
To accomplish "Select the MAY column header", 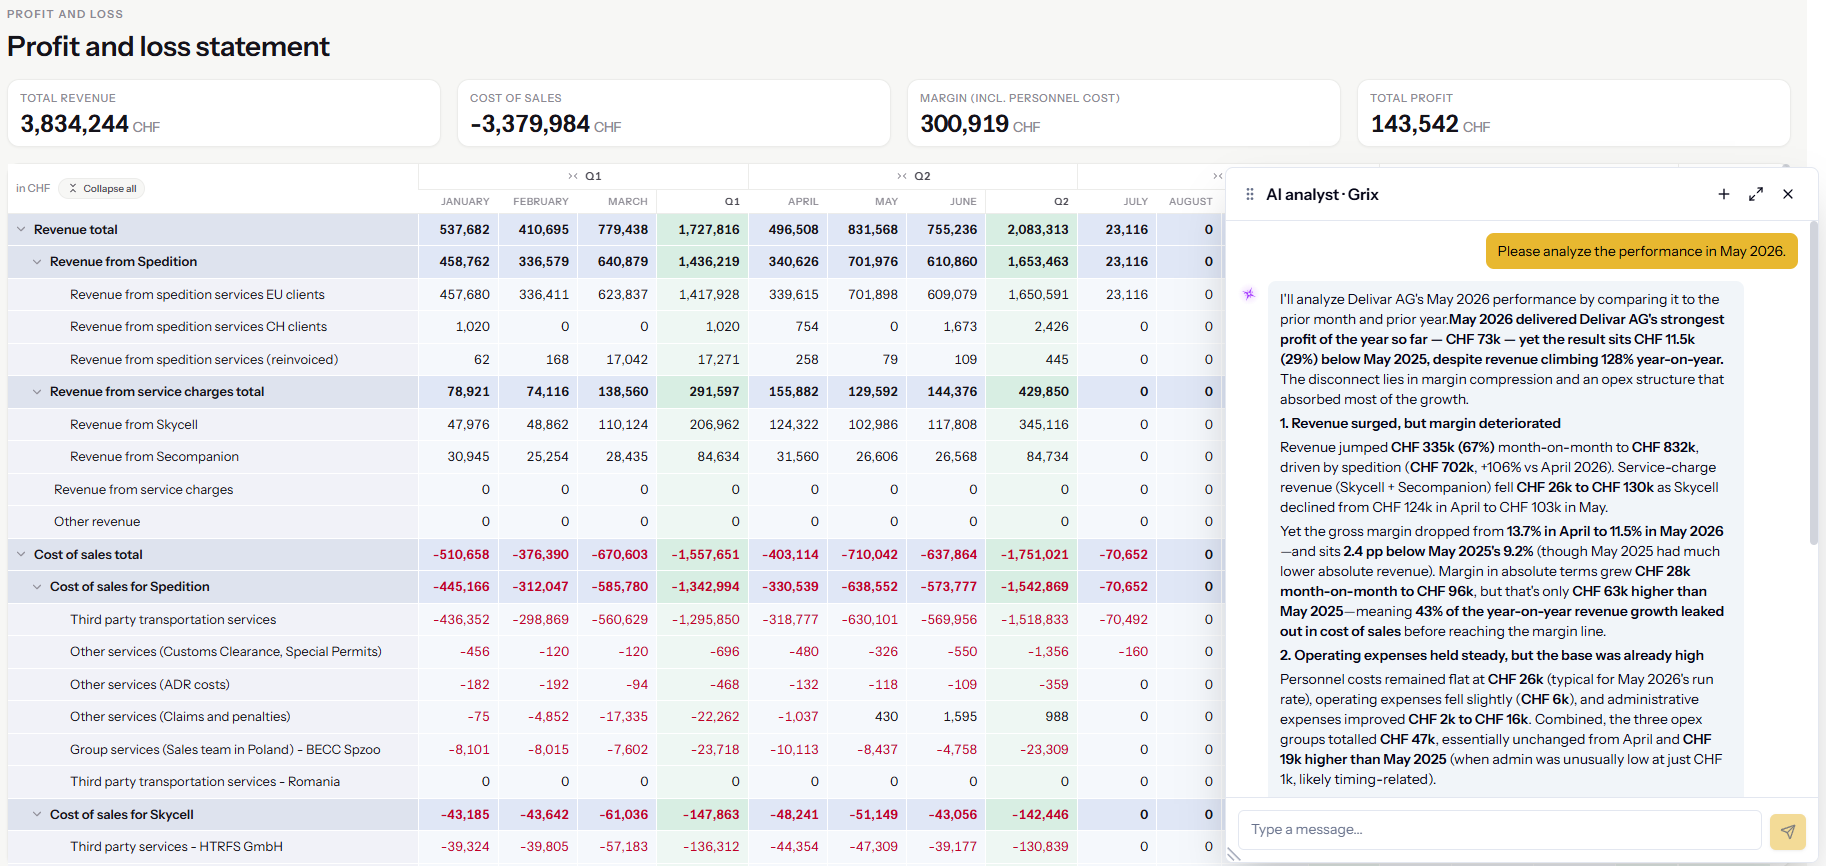I will (886, 201).
